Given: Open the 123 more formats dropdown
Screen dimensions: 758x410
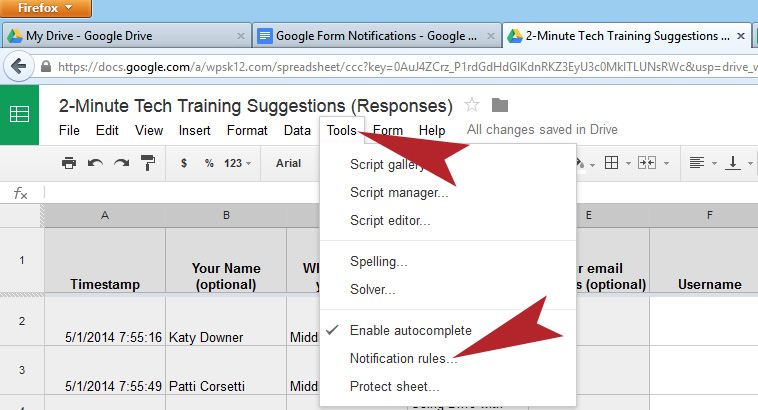Looking at the screenshot, I should [x=237, y=163].
